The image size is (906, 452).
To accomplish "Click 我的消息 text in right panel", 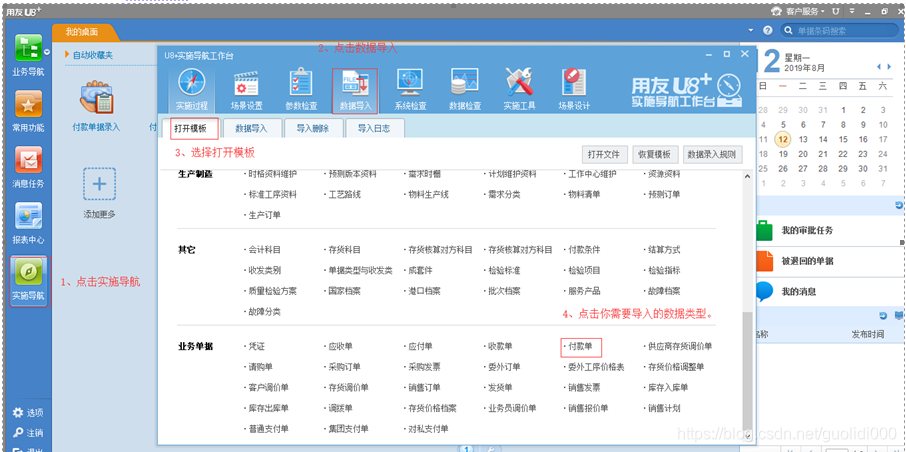I will coord(799,292).
